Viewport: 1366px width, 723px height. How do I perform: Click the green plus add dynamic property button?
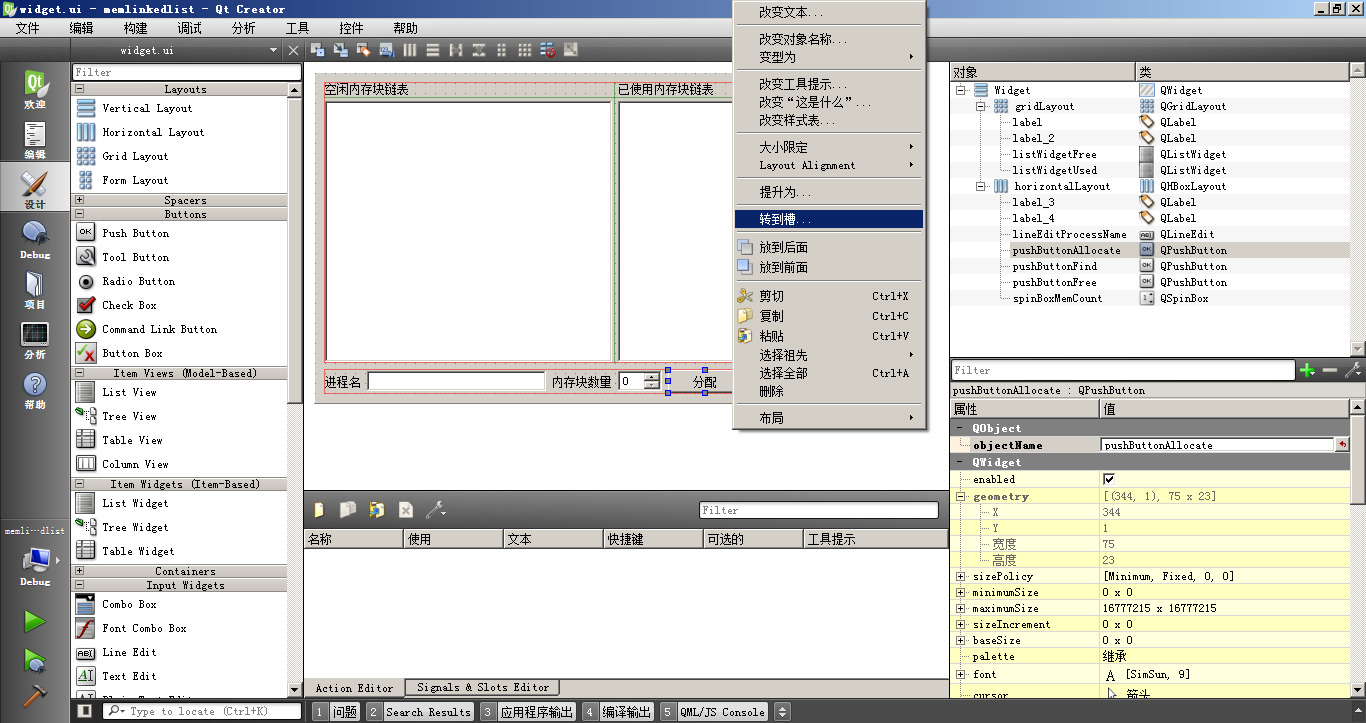[1308, 370]
